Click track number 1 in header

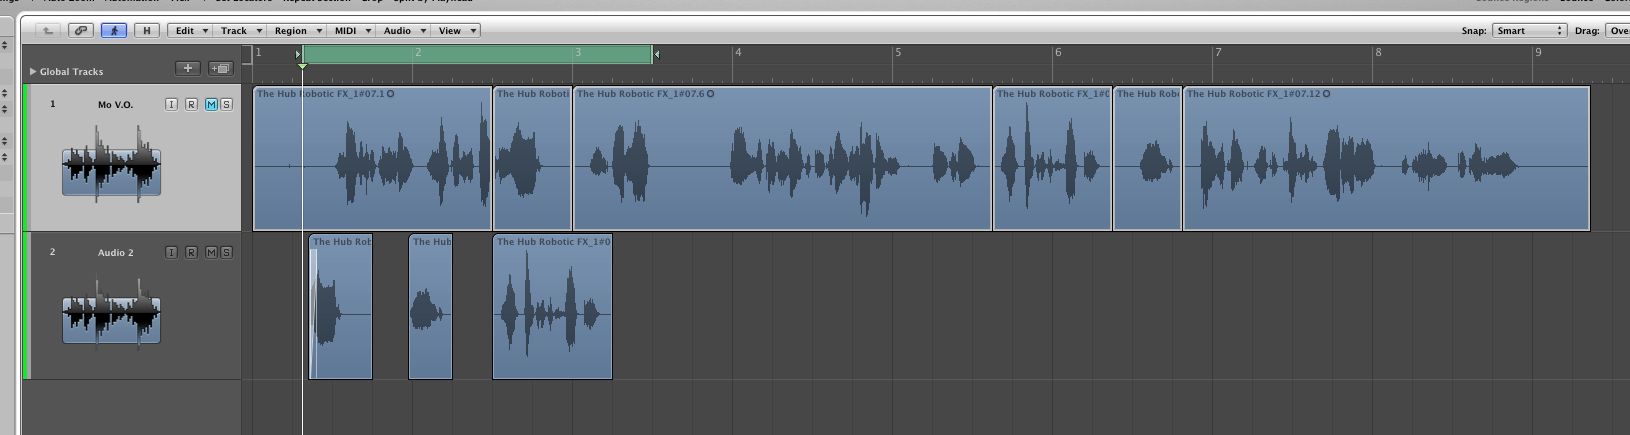[53, 104]
